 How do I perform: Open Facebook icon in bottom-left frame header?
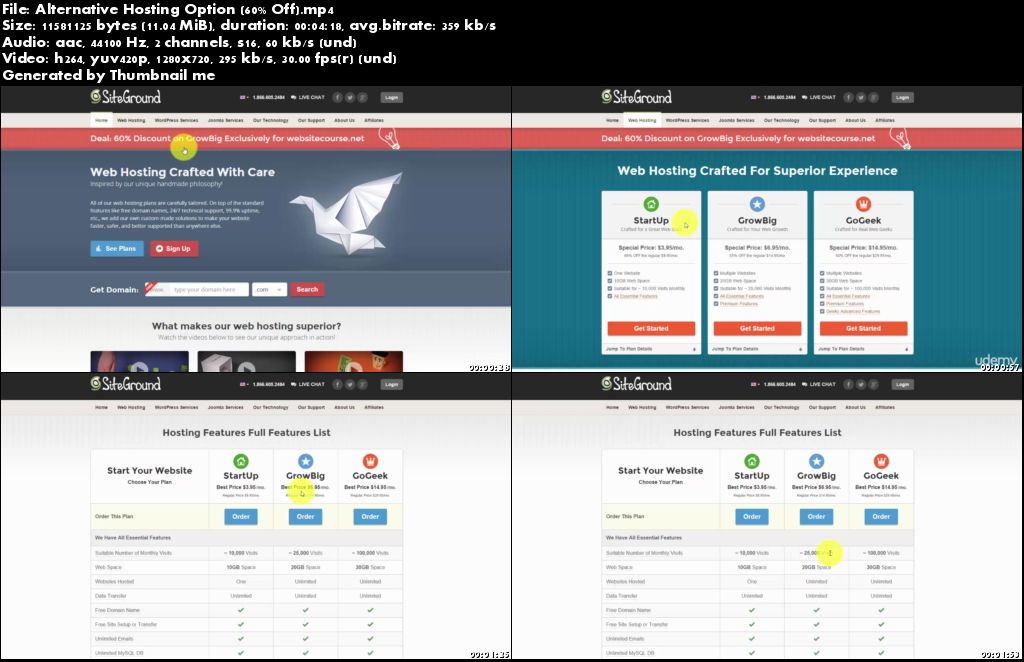[x=338, y=384]
